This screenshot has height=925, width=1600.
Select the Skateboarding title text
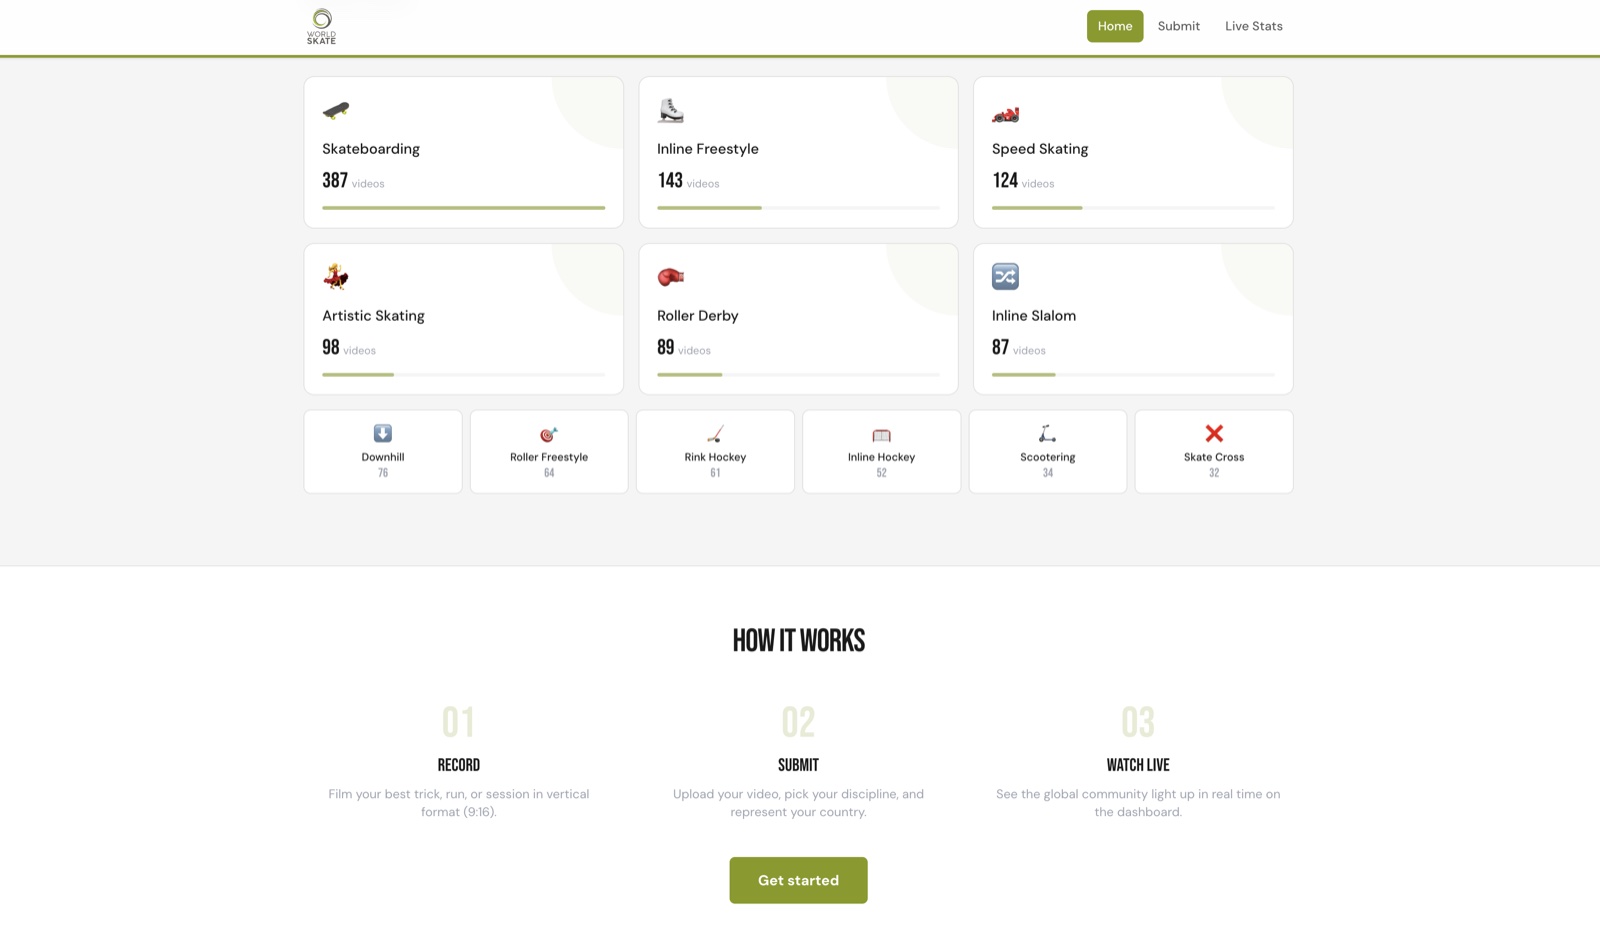[x=371, y=149]
